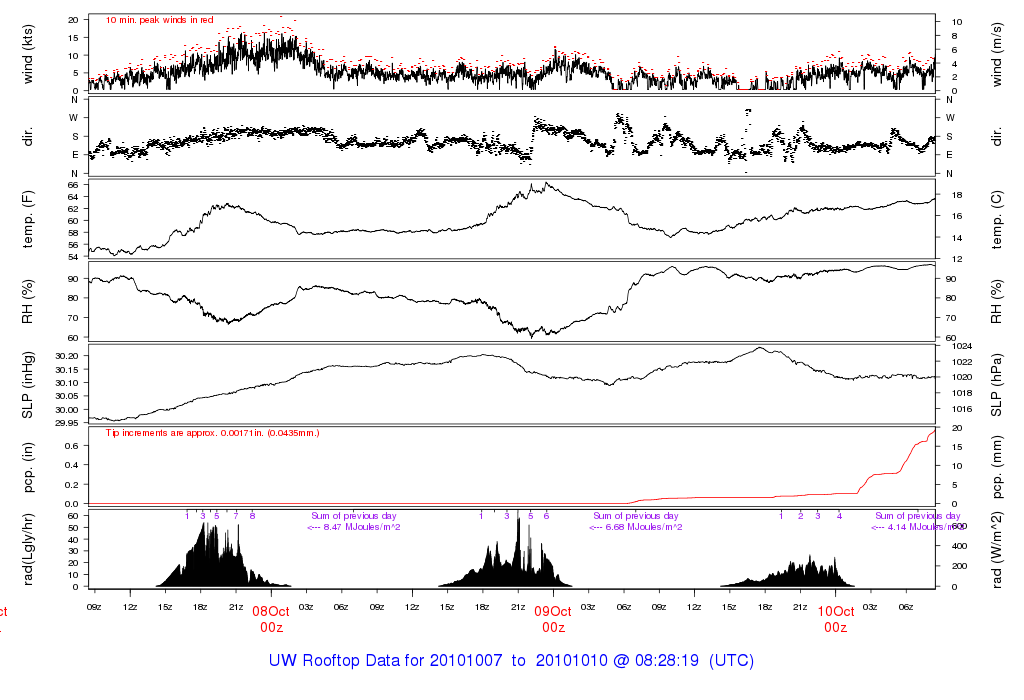Click the "54" tick on temp. (F) axis
Screen dimensions: 1024x700
click(x=73, y=257)
